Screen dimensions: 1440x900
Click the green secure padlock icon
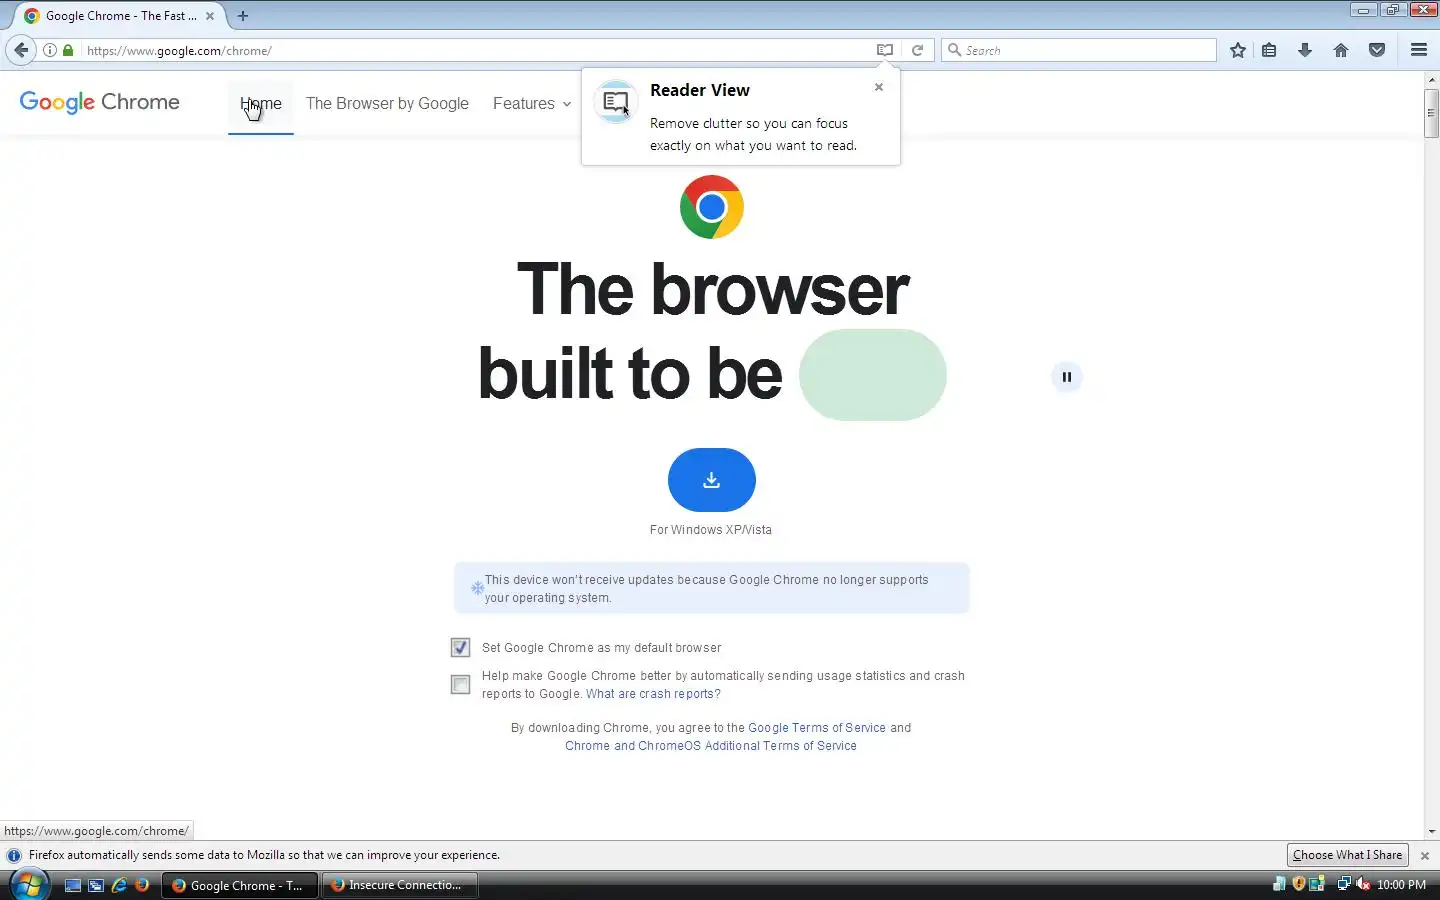(x=68, y=50)
